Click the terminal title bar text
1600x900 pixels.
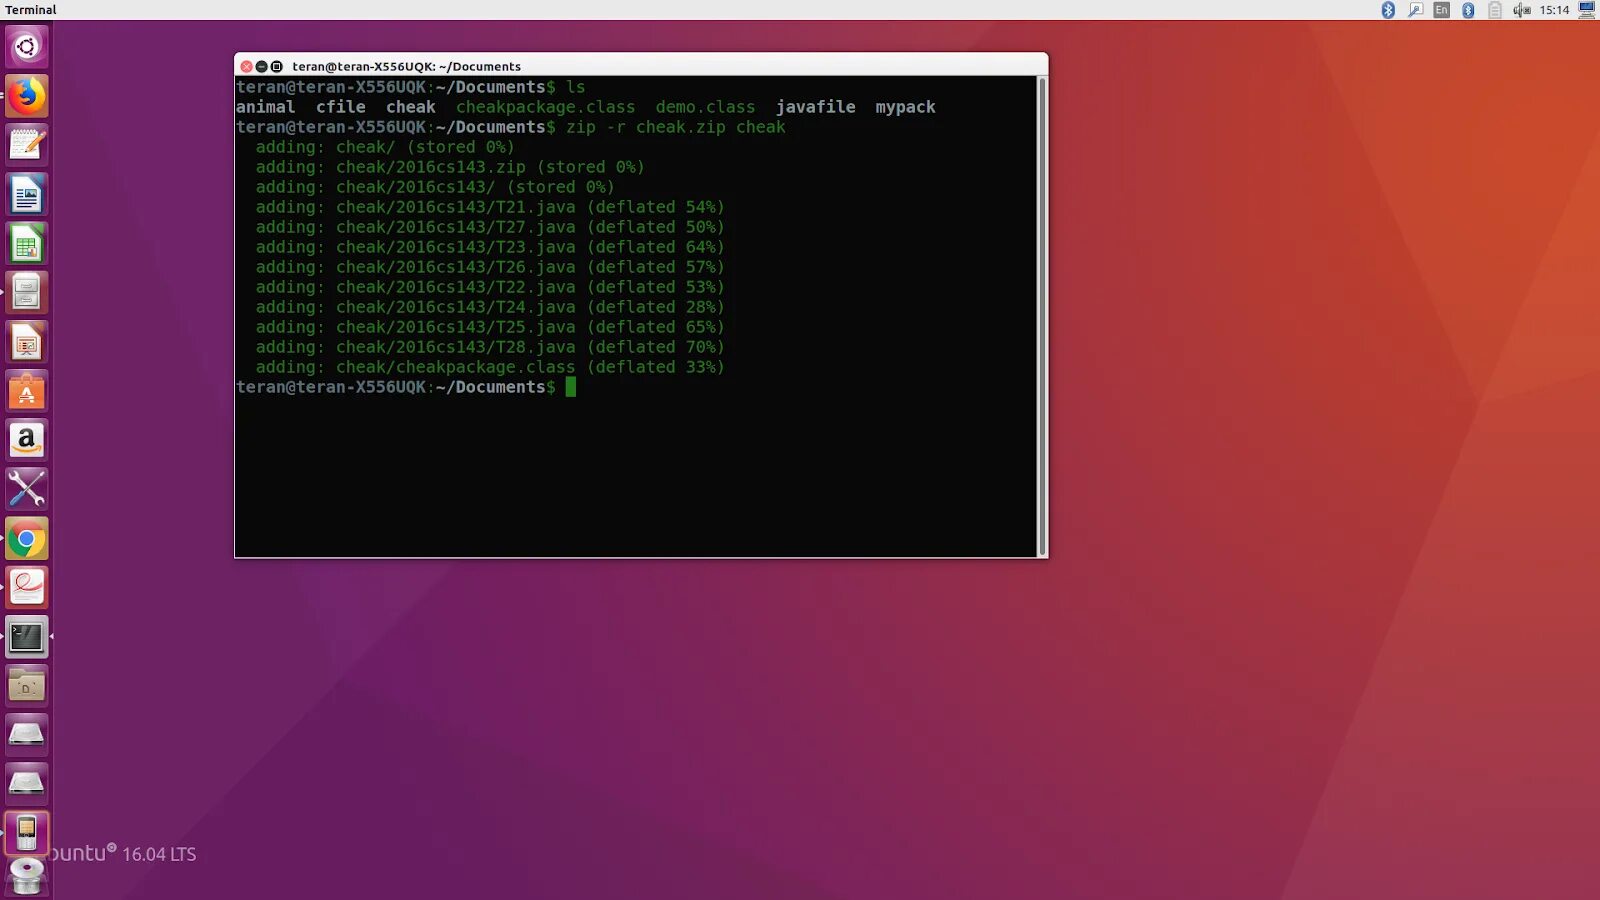point(406,66)
